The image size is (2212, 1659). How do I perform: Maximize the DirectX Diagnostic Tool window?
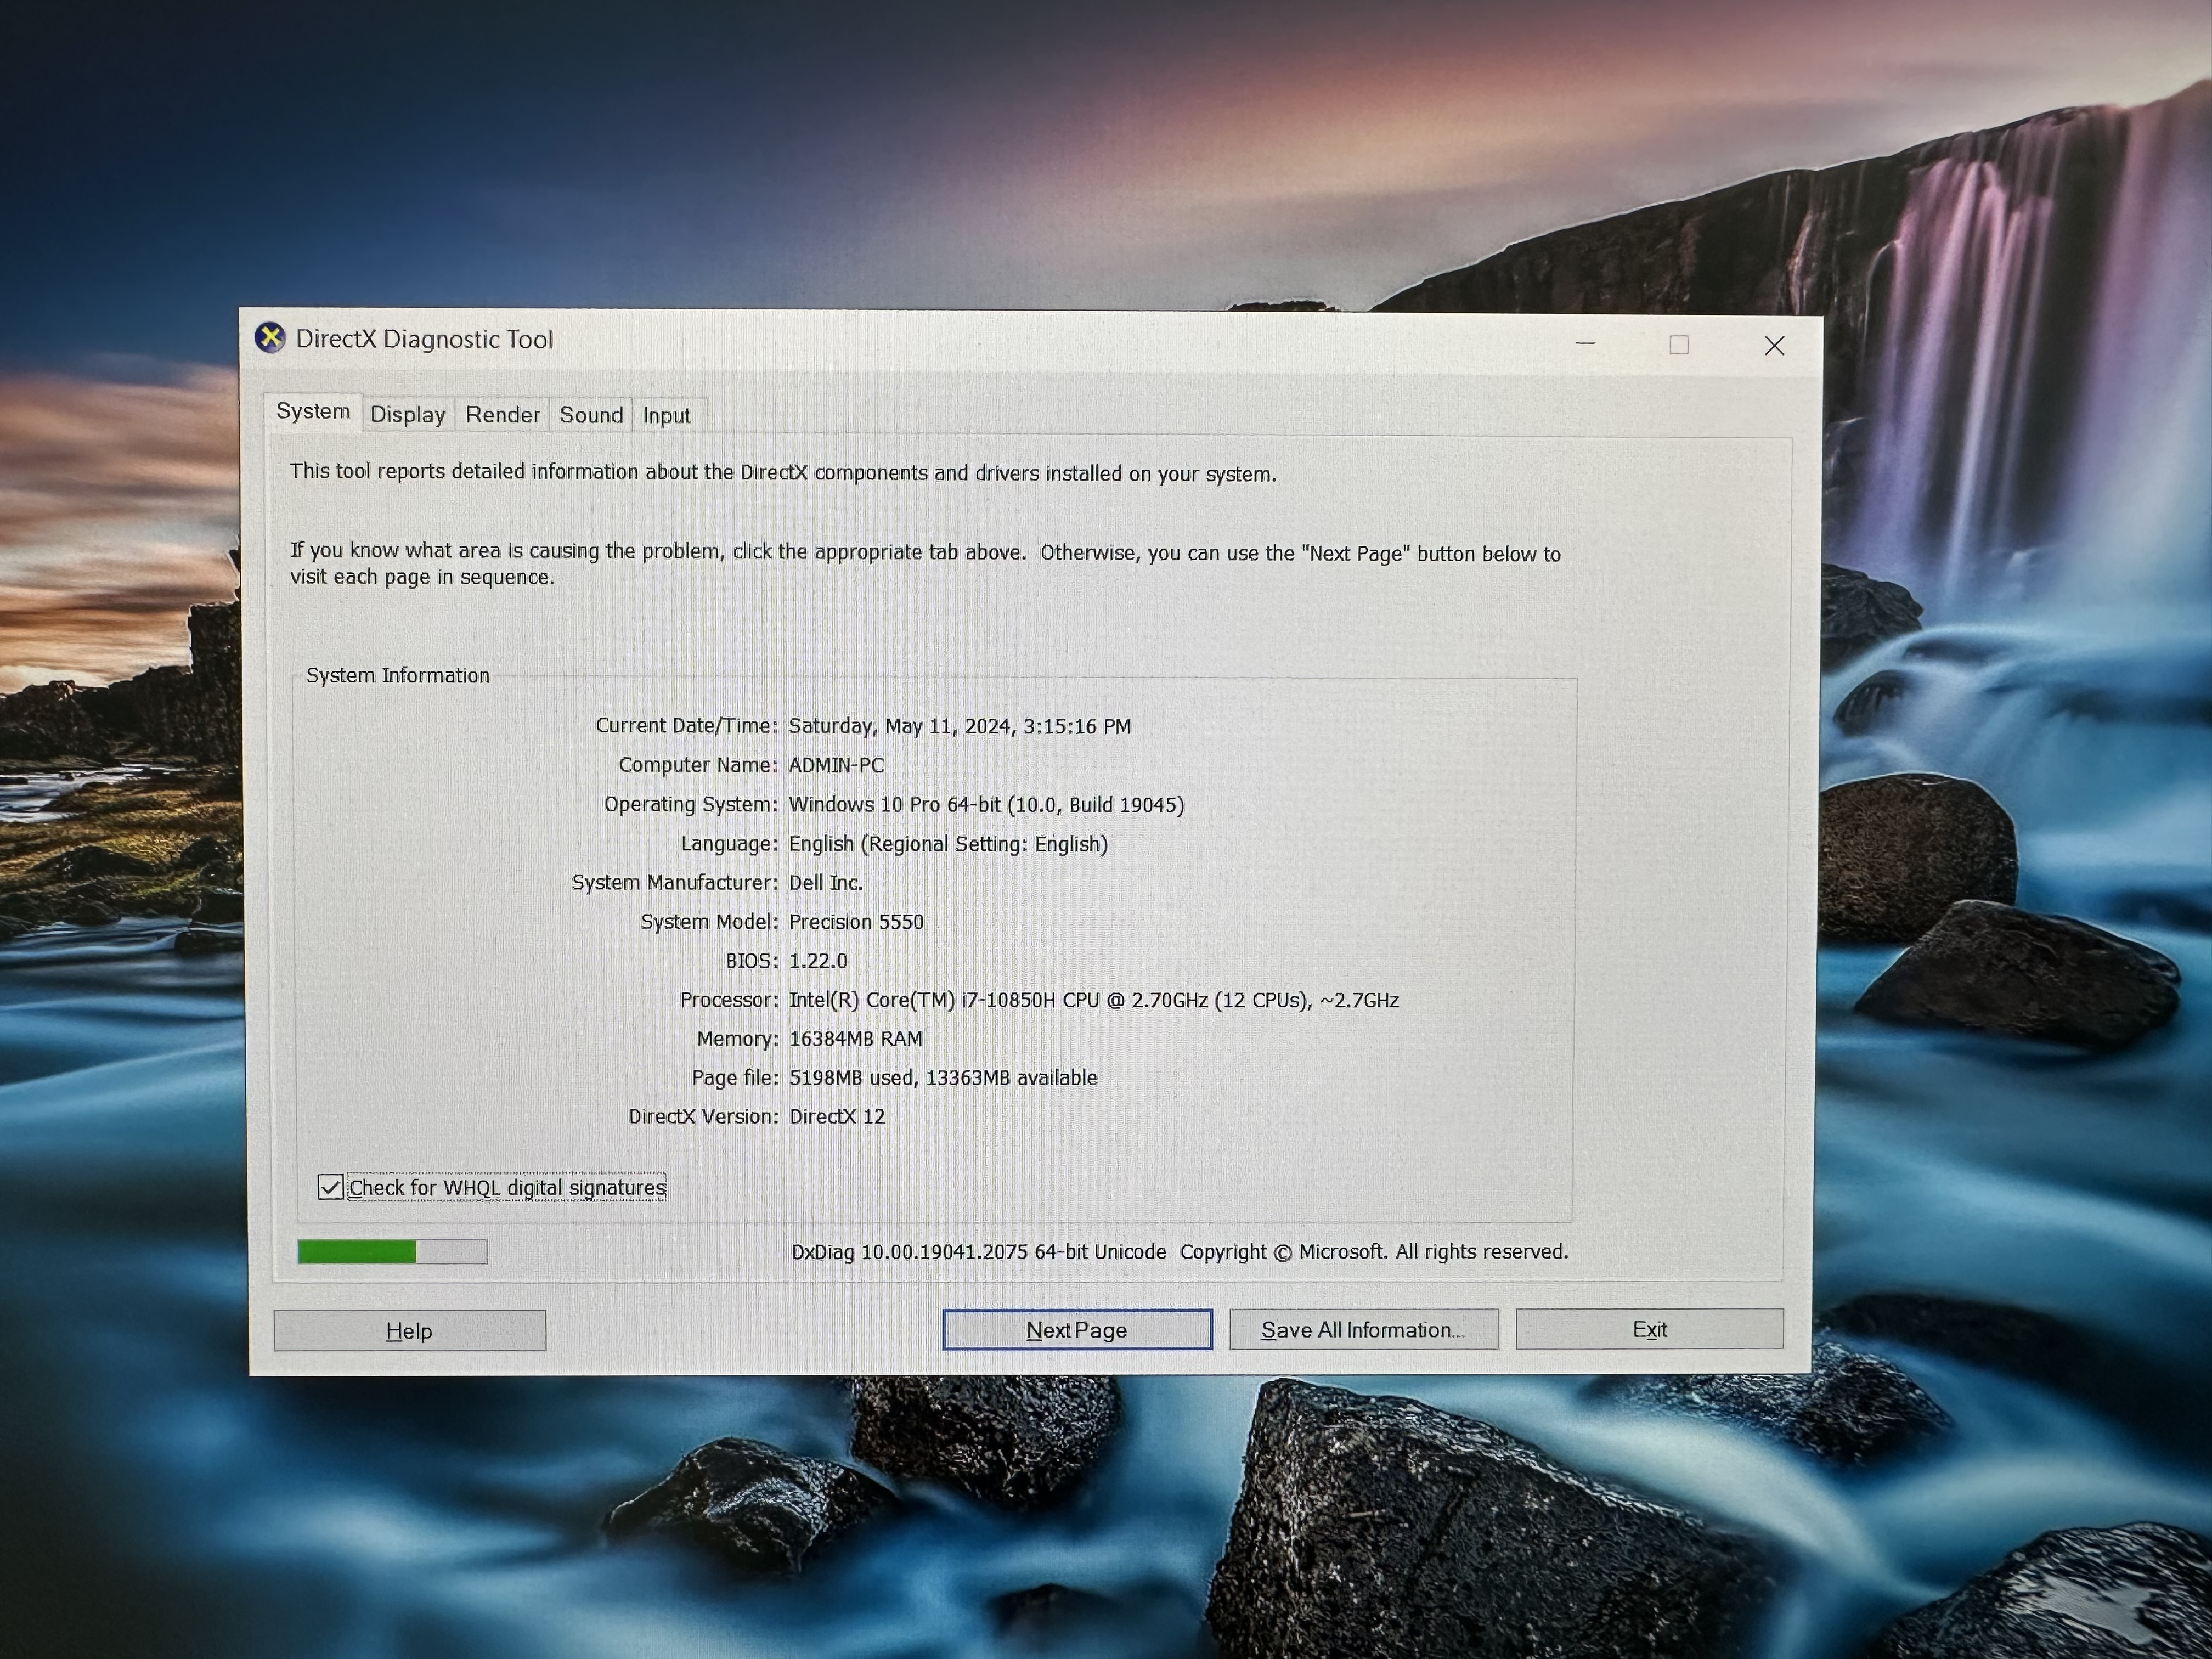[1679, 345]
